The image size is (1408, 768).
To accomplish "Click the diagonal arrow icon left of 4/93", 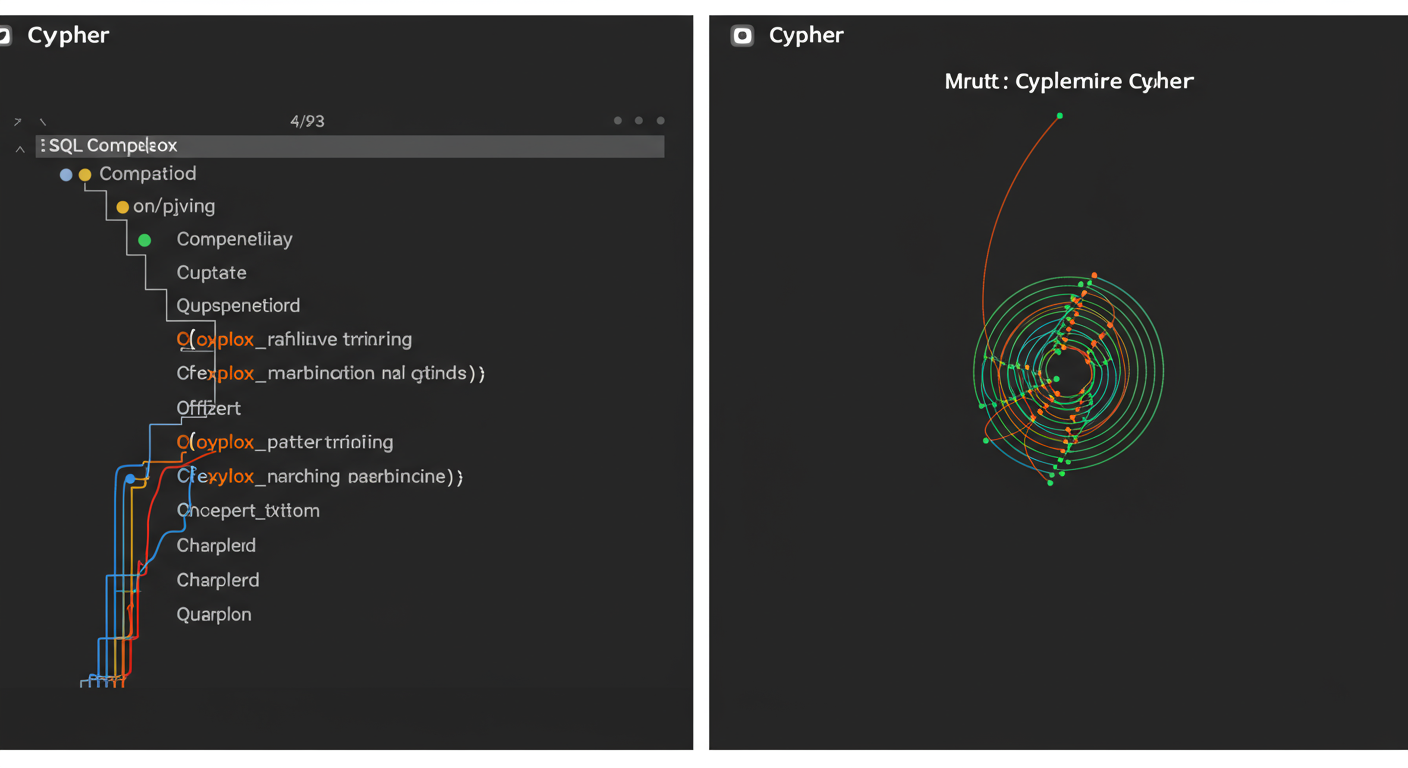I will point(17,122).
